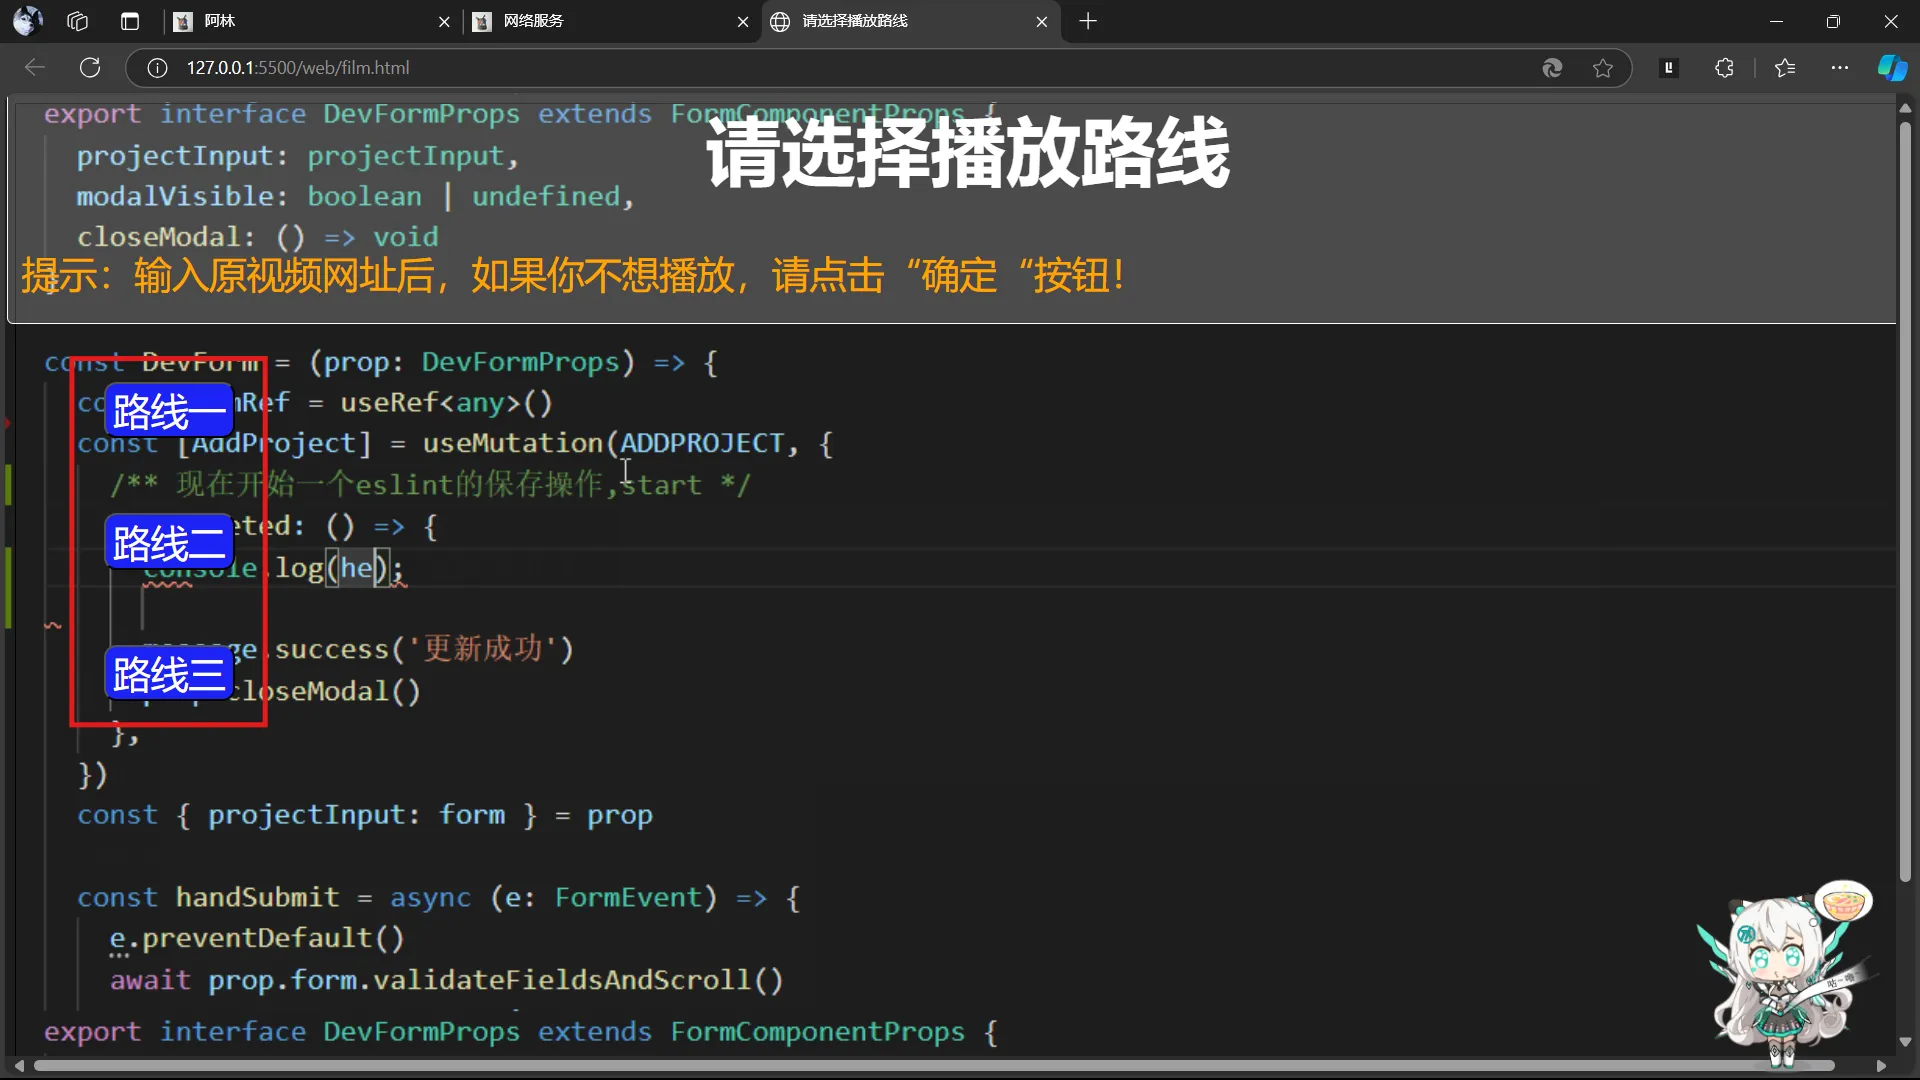Close the 请选择播放路线 tab
Viewport: 1920px width, 1080px height.
point(1042,21)
